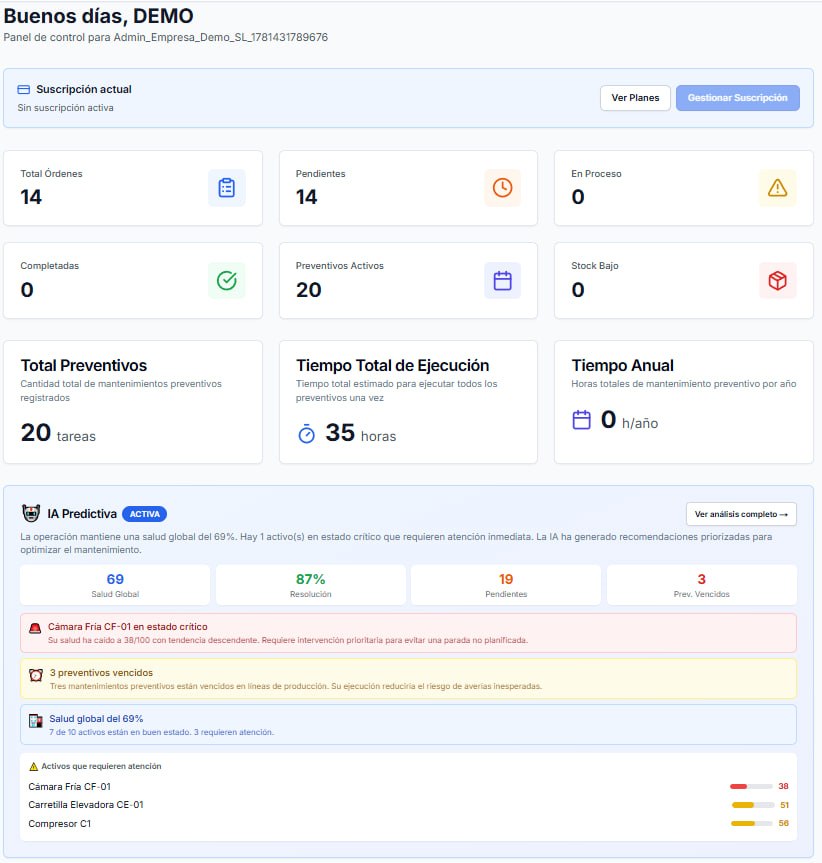Image resolution: width=822 pixels, height=863 pixels.
Task: Click the IA Predictiva mascot icon
Action: [31, 514]
